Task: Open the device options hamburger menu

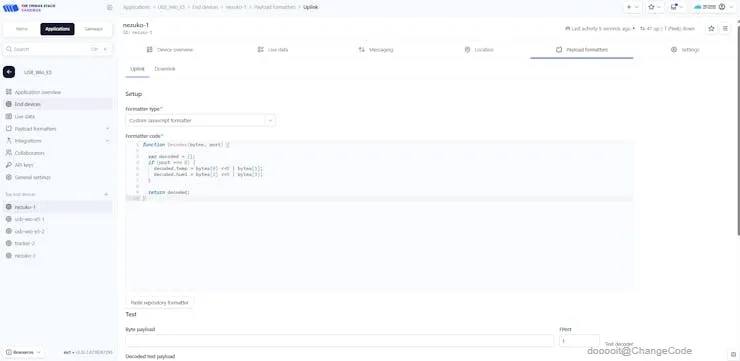Action: (x=725, y=29)
